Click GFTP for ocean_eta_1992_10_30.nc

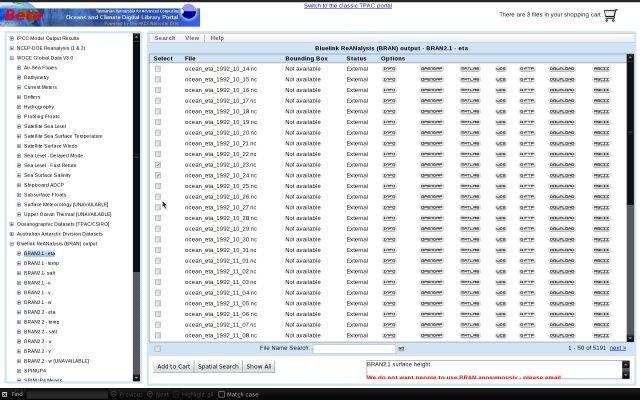coord(527,240)
